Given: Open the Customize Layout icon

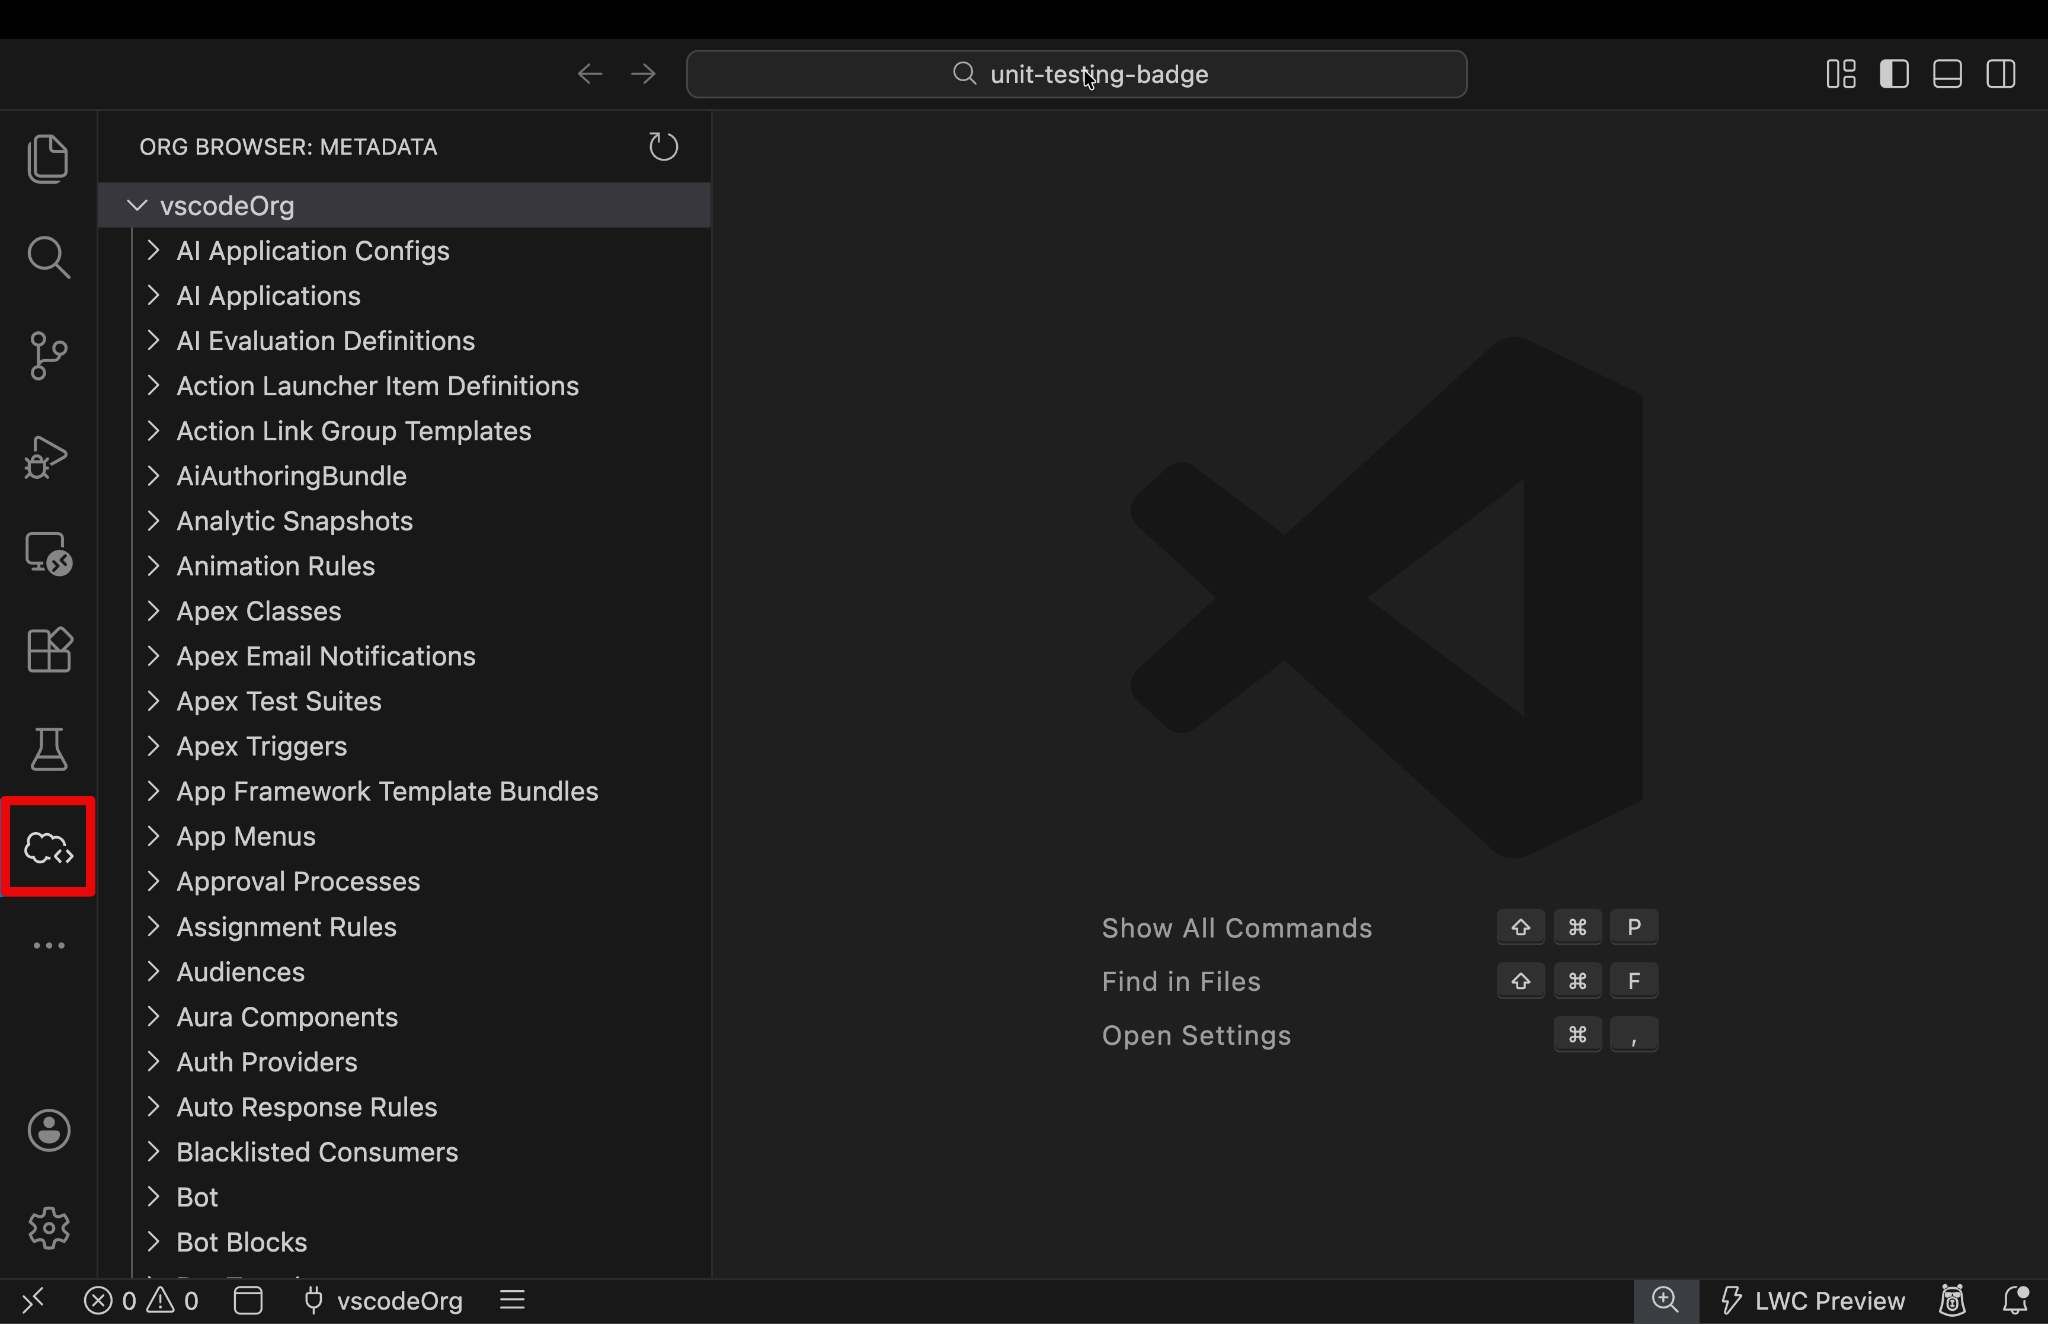Looking at the screenshot, I should pyautogui.click(x=1841, y=74).
